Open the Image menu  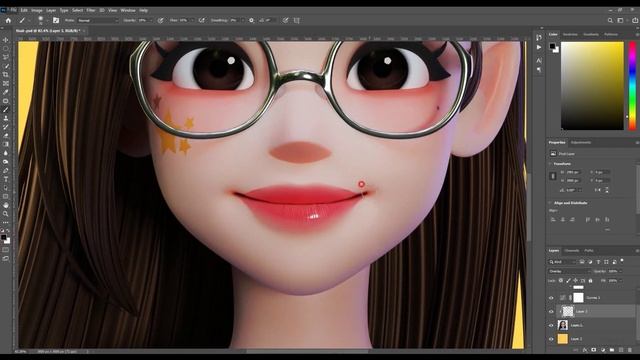point(36,10)
